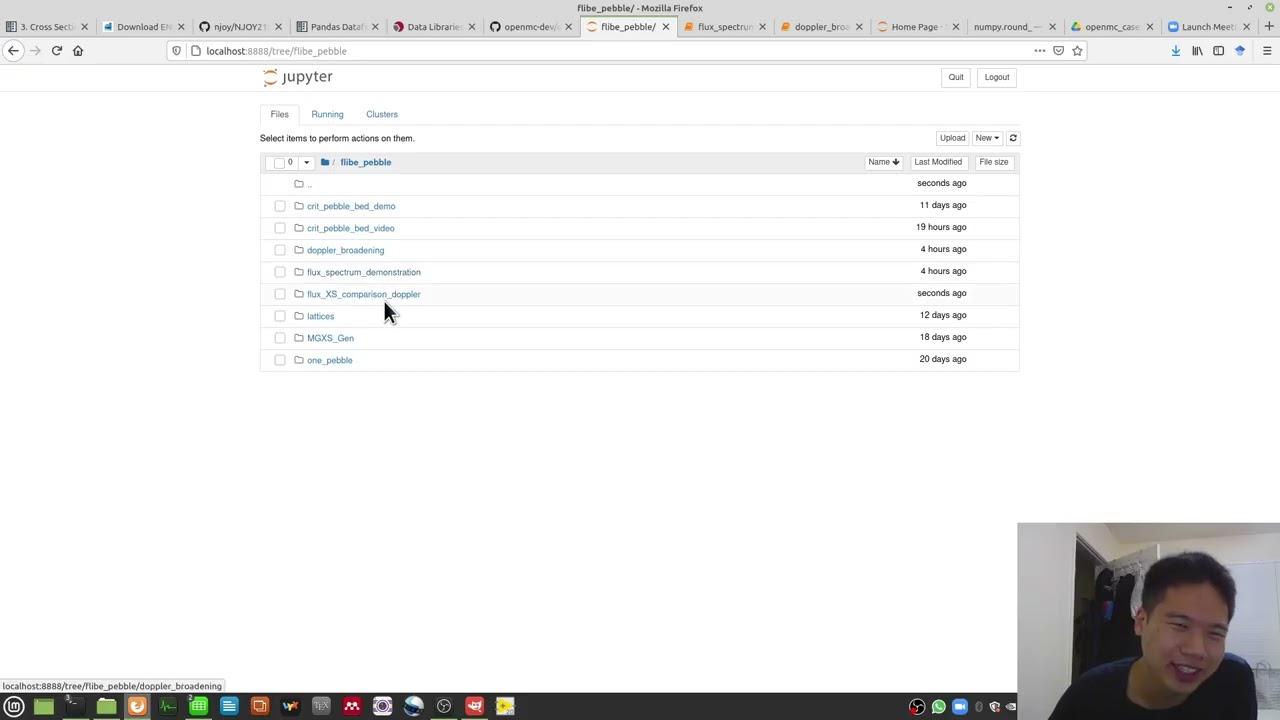1280x720 pixels.
Task: Open OBS Studio from the taskbar
Action: point(444,707)
